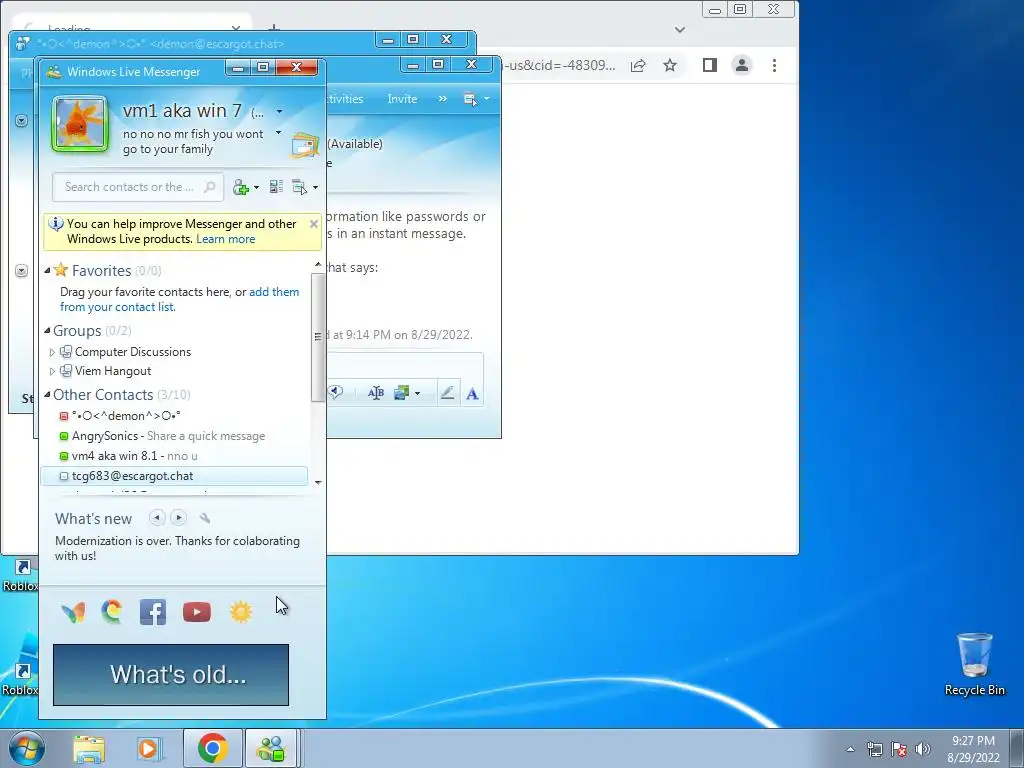
Task: Open Chrome tab search chevron
Action: (x=680, y=29)
